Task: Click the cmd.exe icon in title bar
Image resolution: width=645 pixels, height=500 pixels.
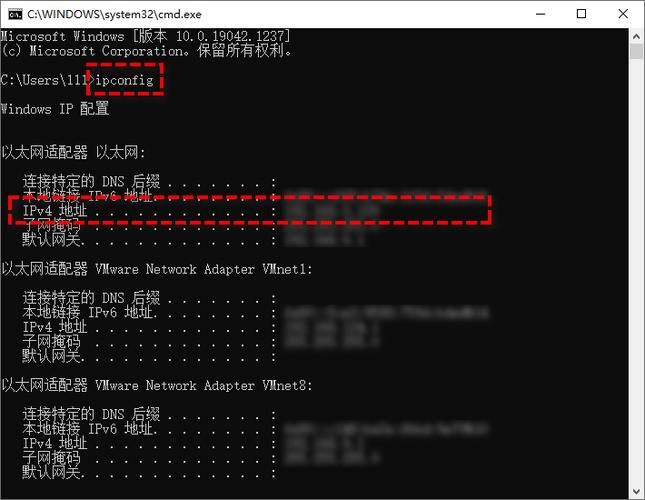Action: pos(15,14)
